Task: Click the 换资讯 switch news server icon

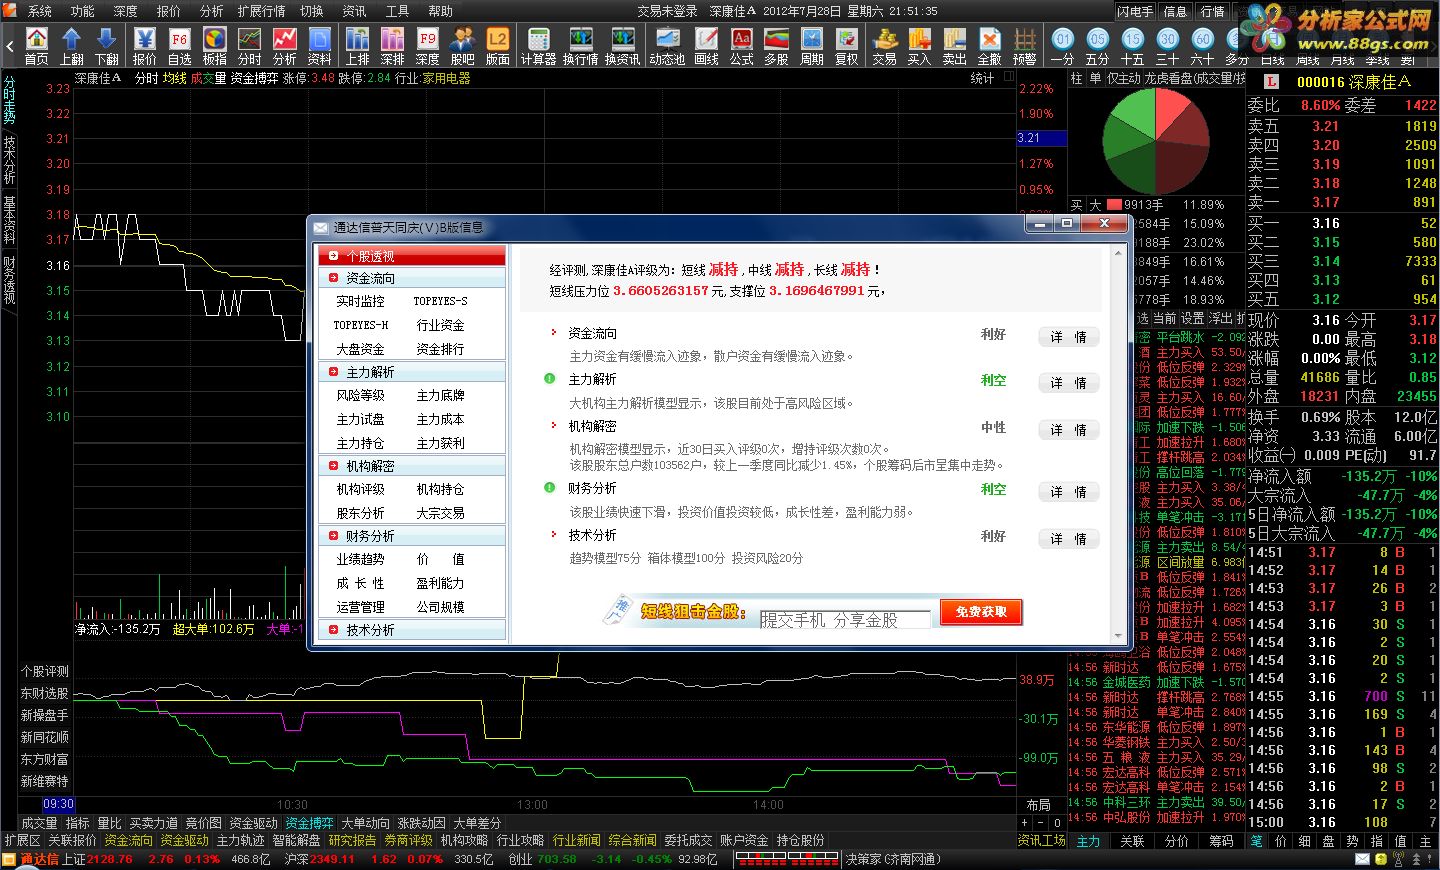Action: pos(622,45)
